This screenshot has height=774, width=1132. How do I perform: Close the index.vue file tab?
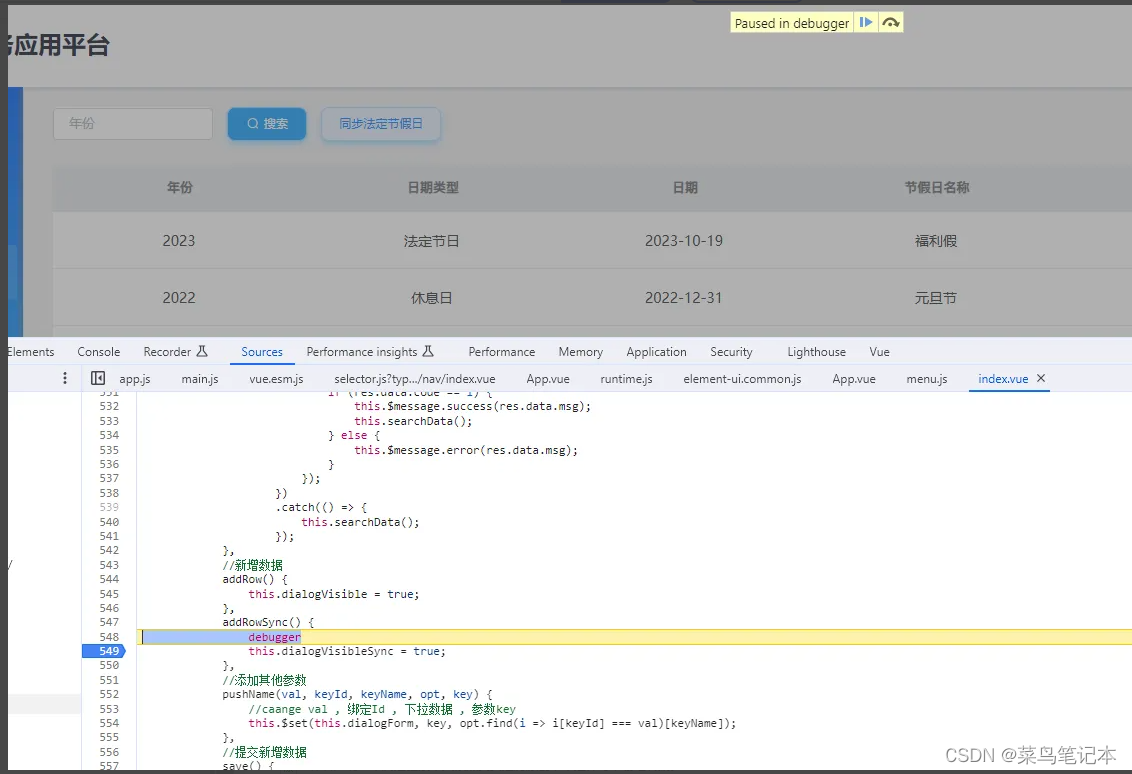pyautogui.click(x=1041, y=378)
